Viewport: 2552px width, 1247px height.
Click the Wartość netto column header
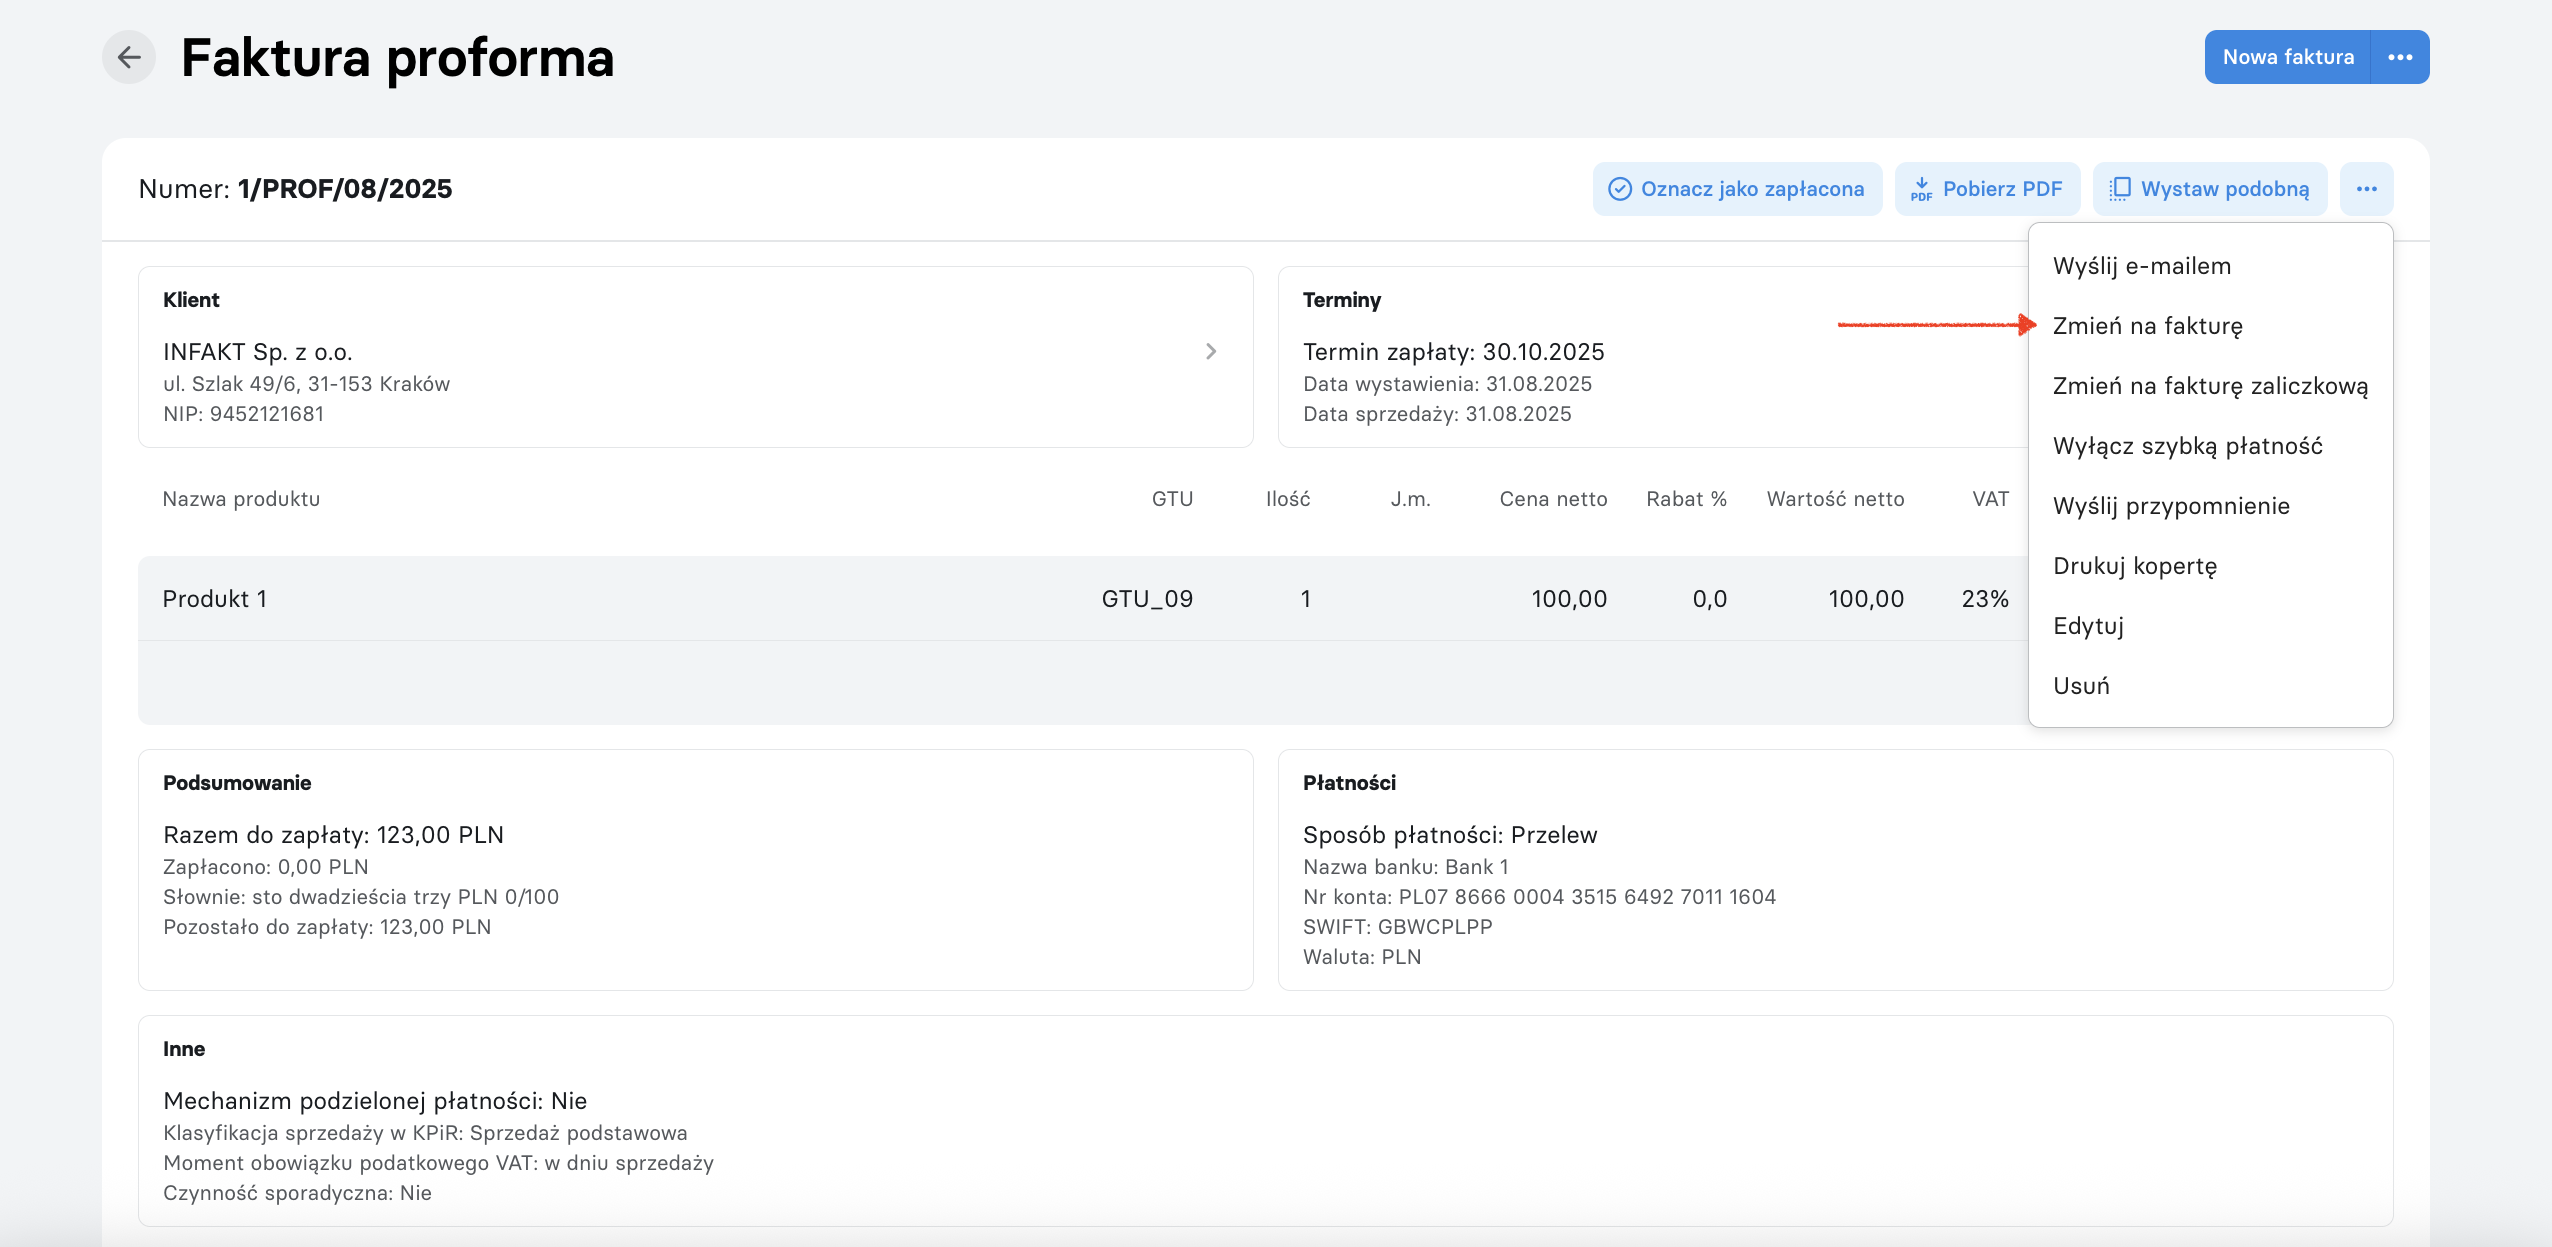tap(1835, 499)
